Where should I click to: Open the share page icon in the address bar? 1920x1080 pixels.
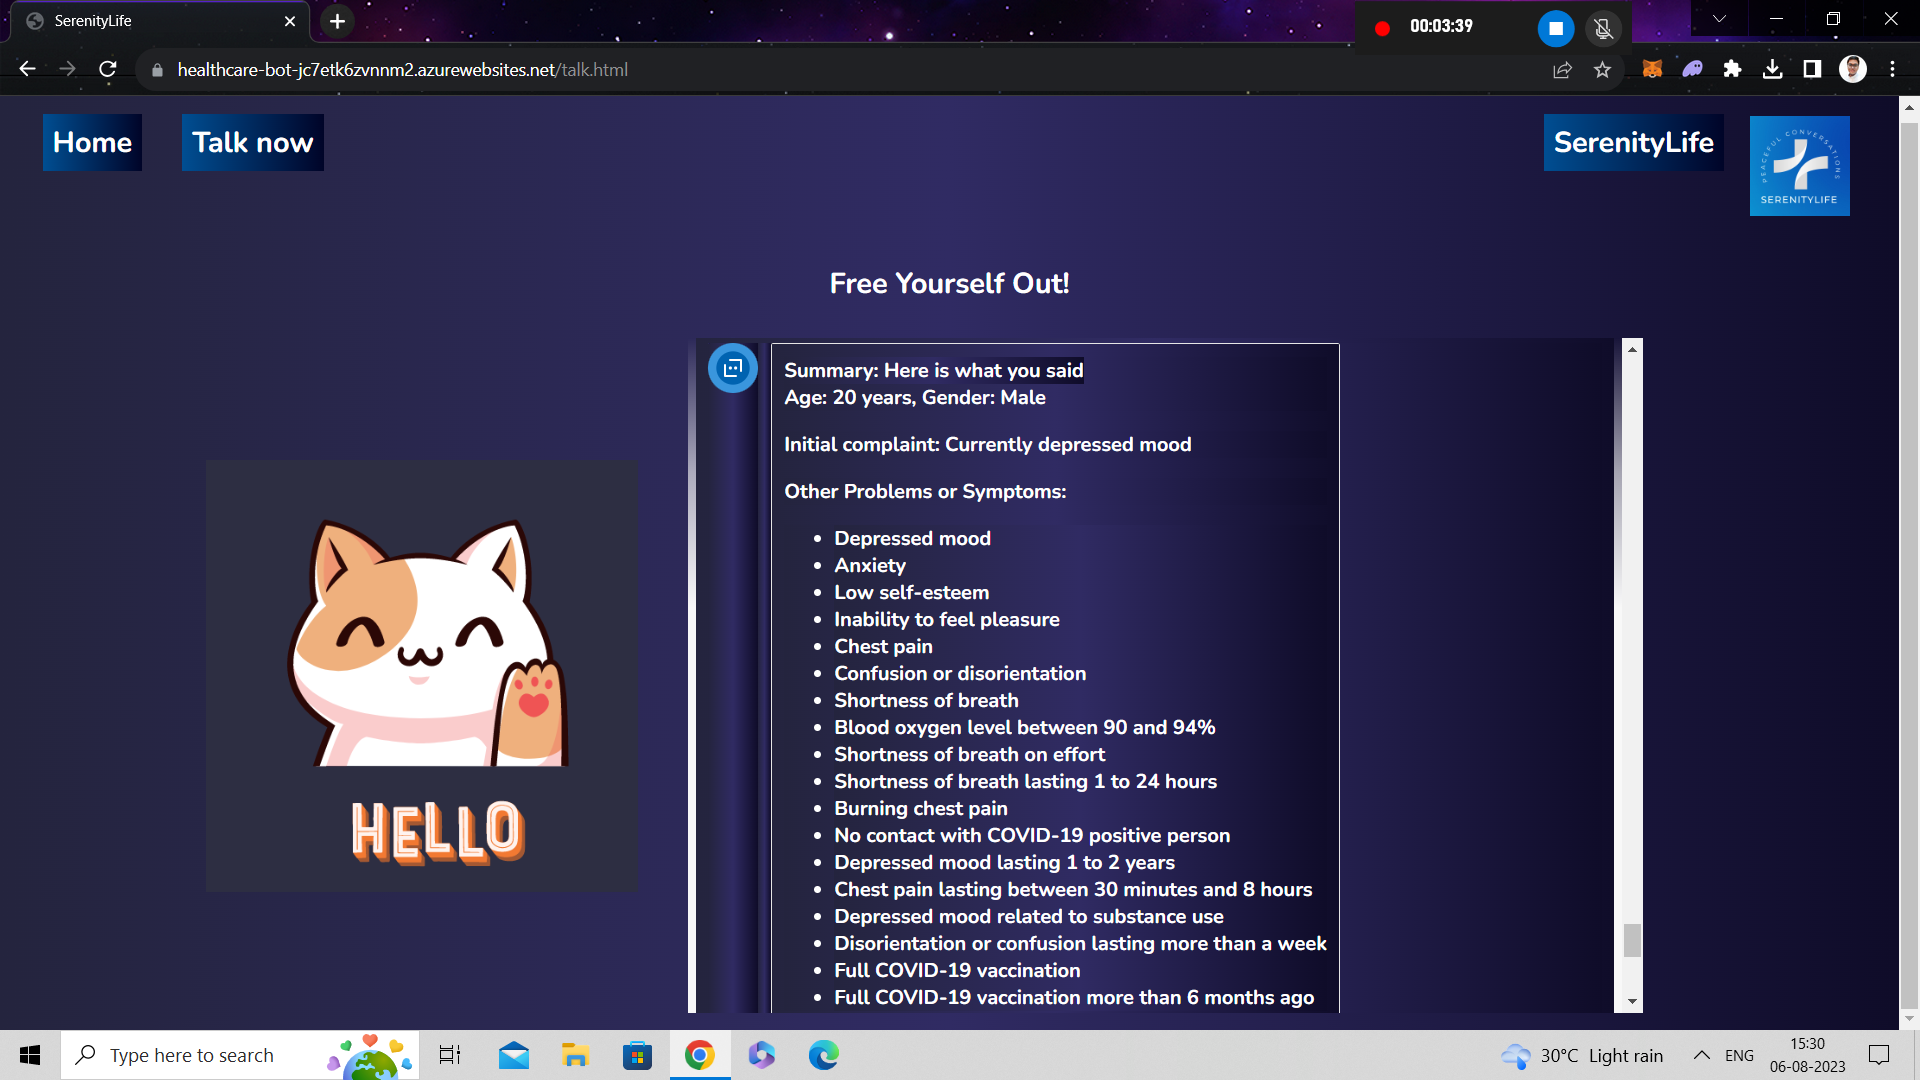pos(1562,70)
